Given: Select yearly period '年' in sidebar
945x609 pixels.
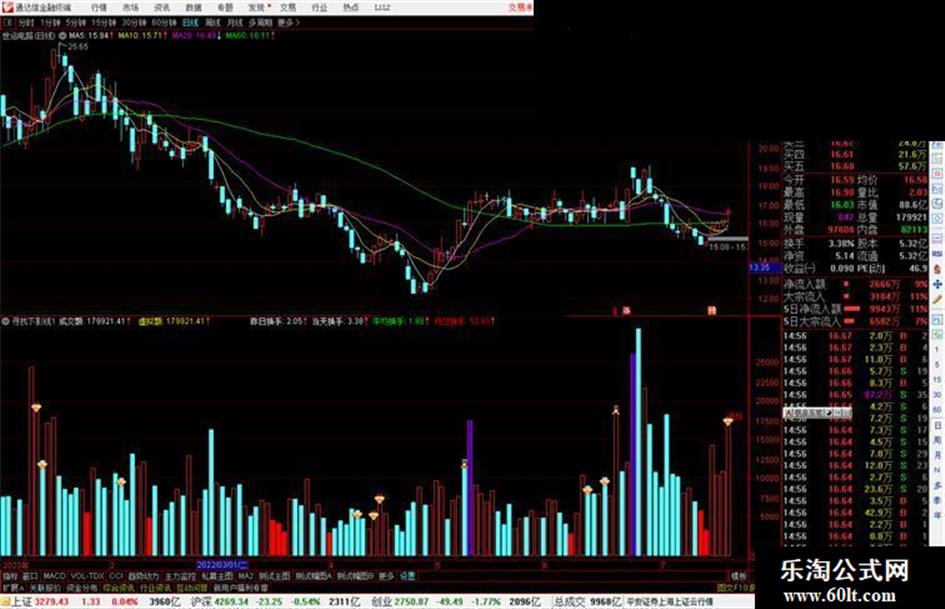Looking at the screenshot, I should (937, 516).
